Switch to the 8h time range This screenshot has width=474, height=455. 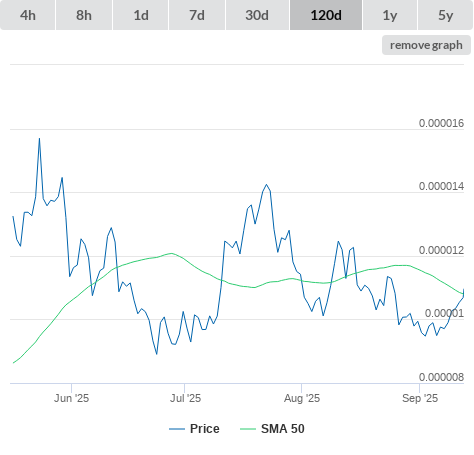(84, 15)
